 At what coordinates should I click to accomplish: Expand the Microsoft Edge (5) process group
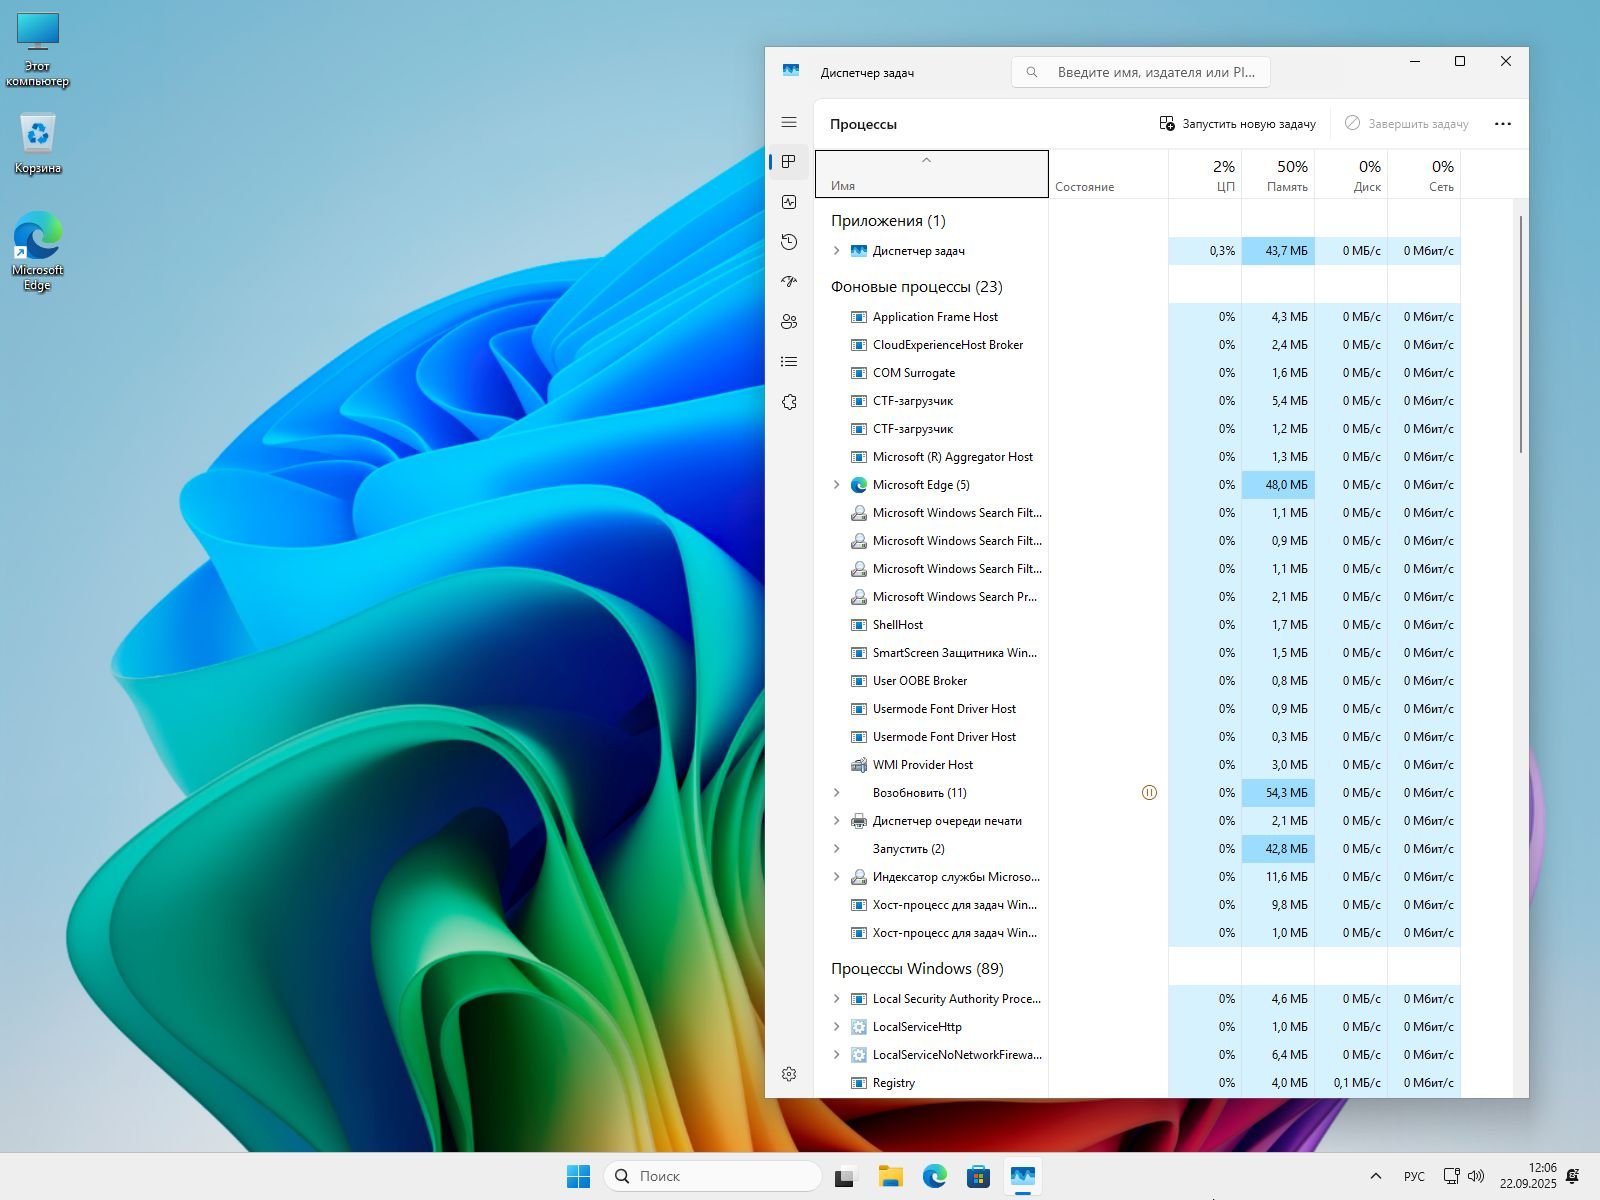pyautogui.click(x=837, y=485)
